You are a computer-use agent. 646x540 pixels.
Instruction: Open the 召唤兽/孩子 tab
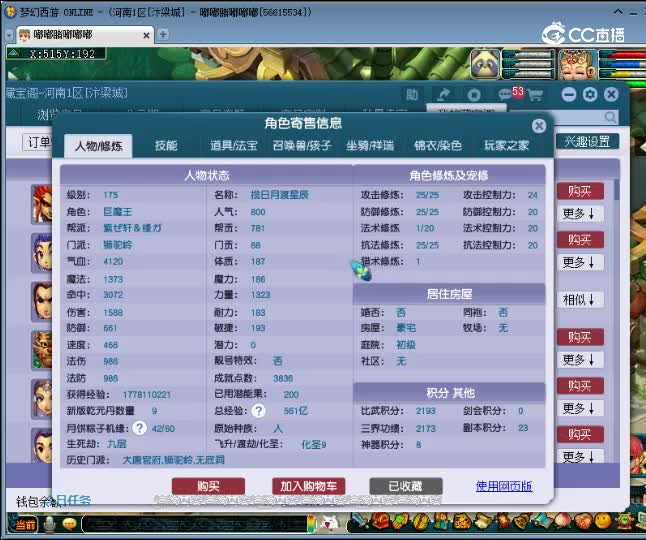pos(302,145)
